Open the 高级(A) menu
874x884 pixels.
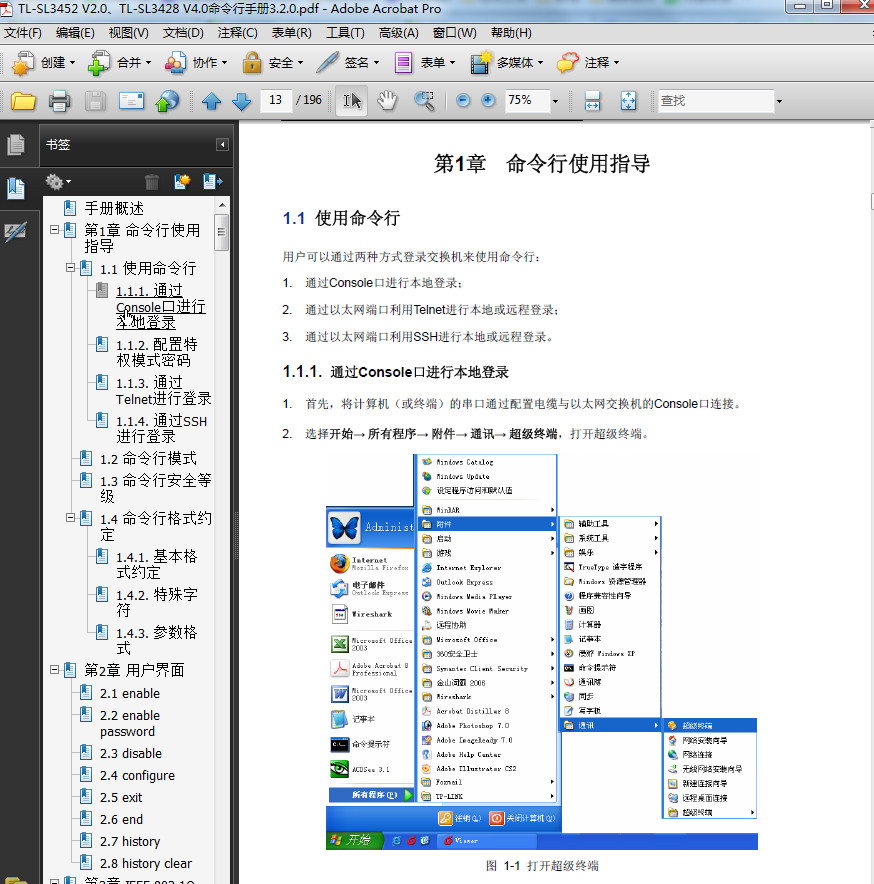(x=399, y=33)
